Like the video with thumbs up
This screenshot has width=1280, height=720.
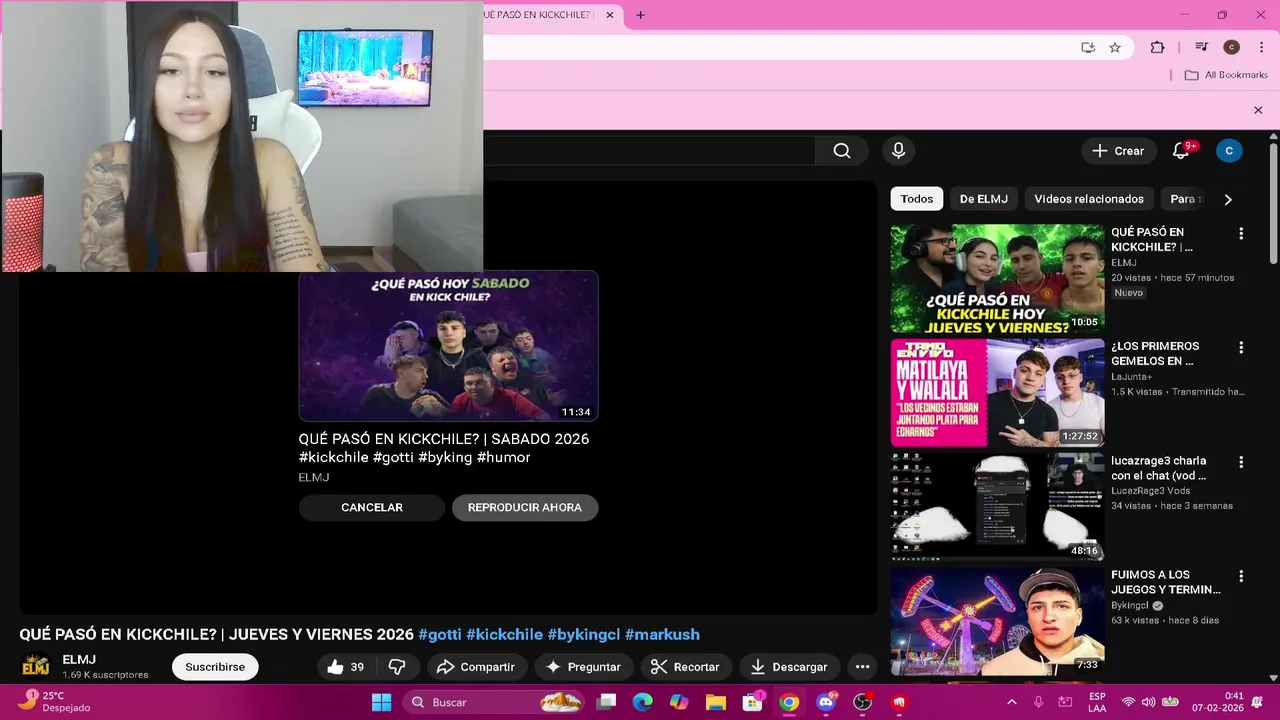tap(345, 667)
